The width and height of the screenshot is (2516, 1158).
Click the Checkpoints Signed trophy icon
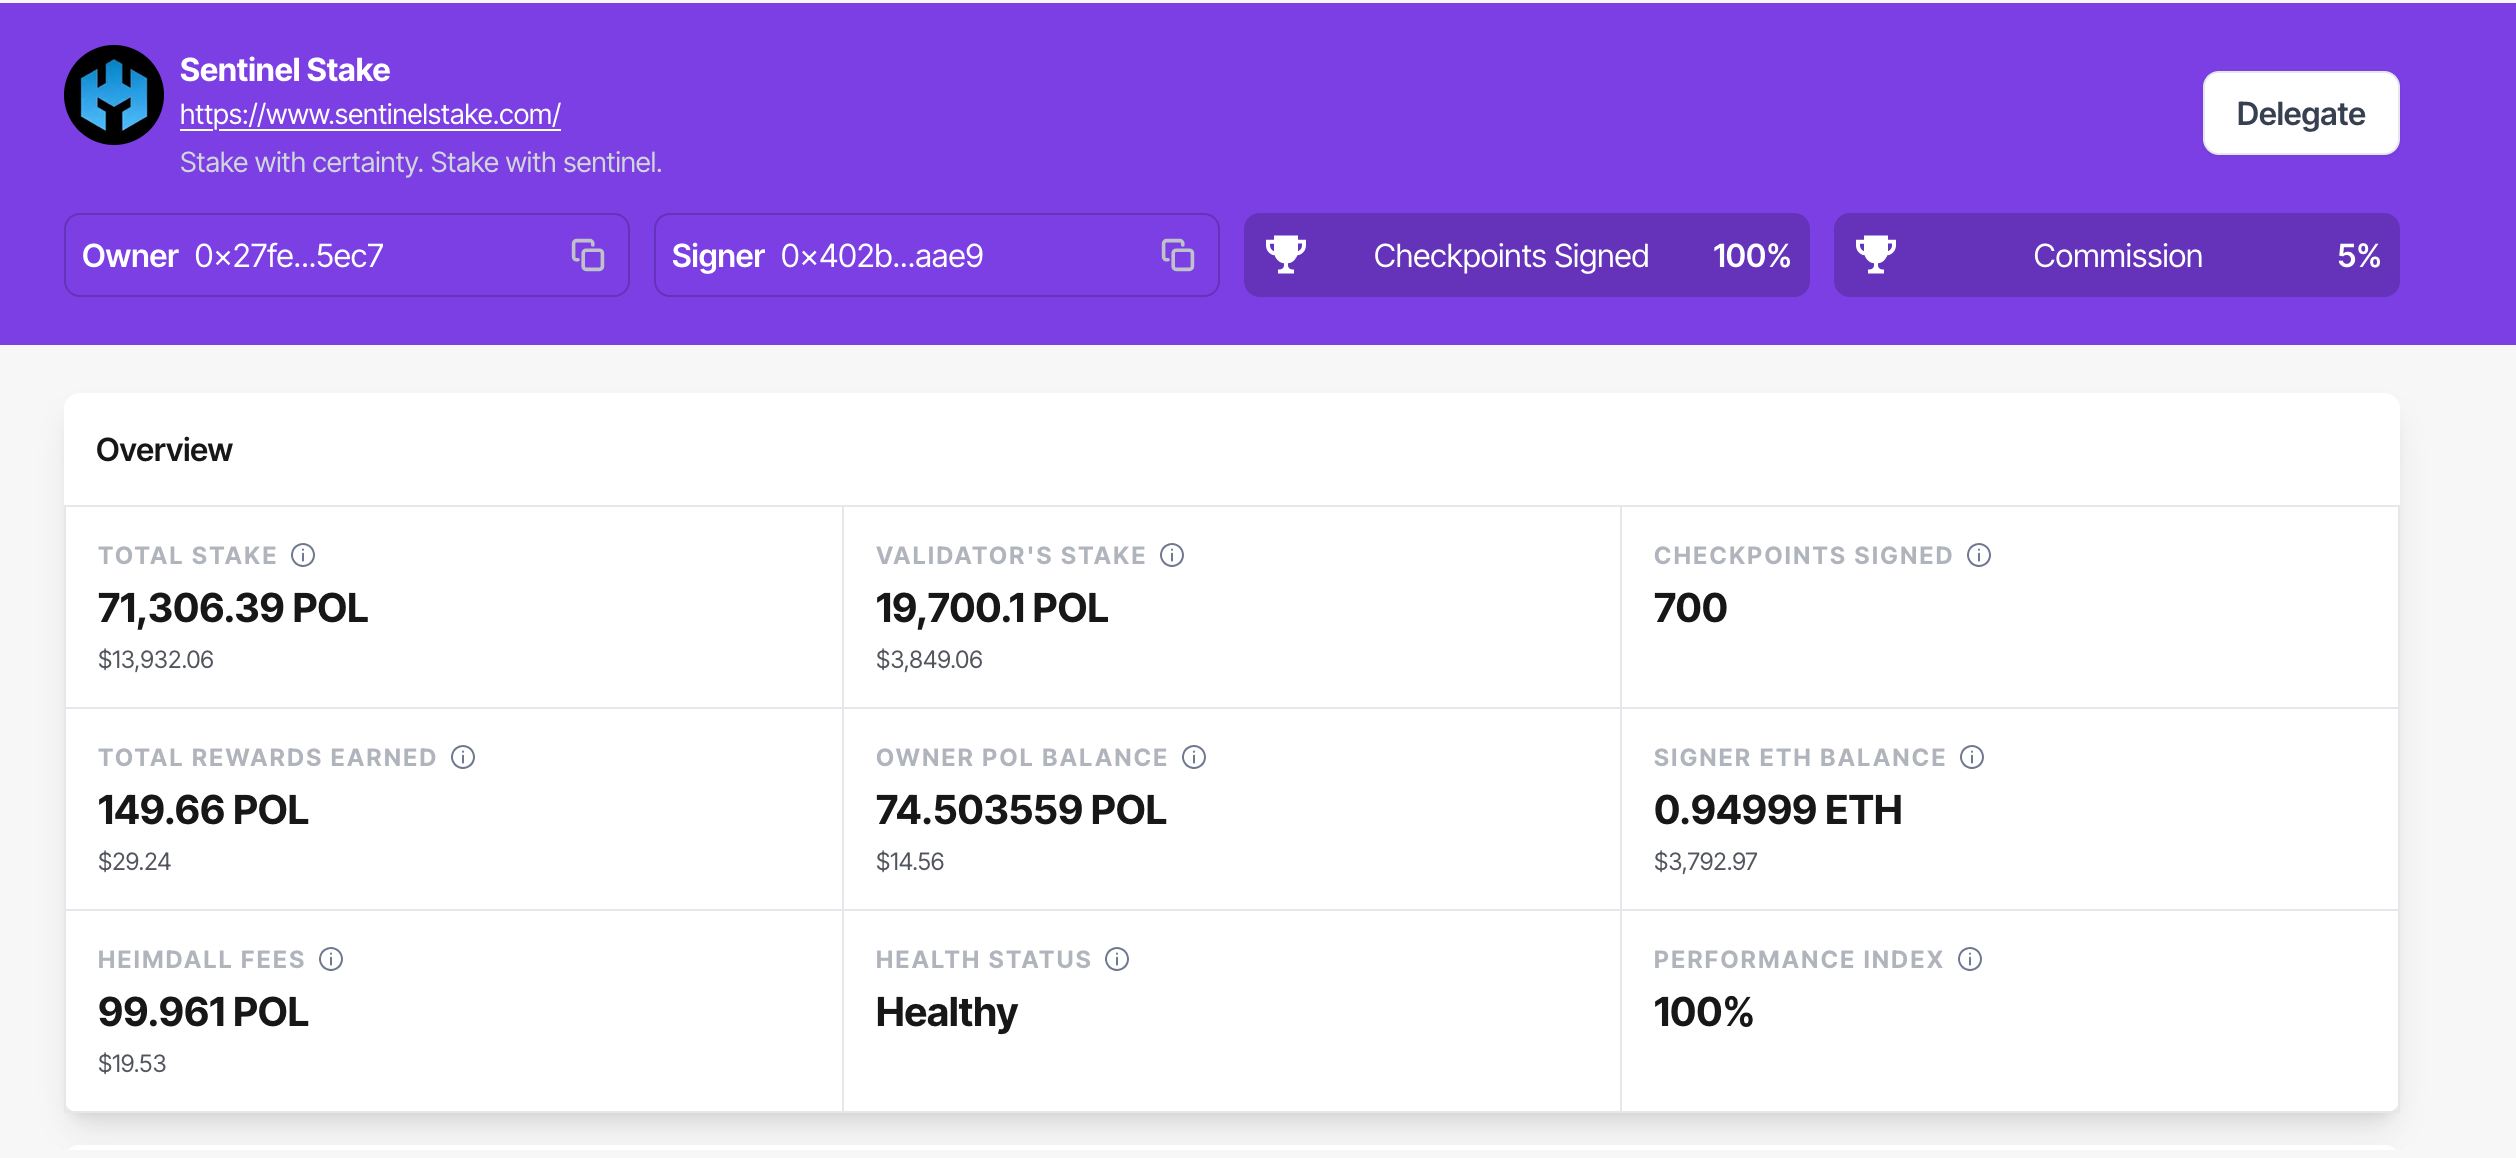(1286, 255)
